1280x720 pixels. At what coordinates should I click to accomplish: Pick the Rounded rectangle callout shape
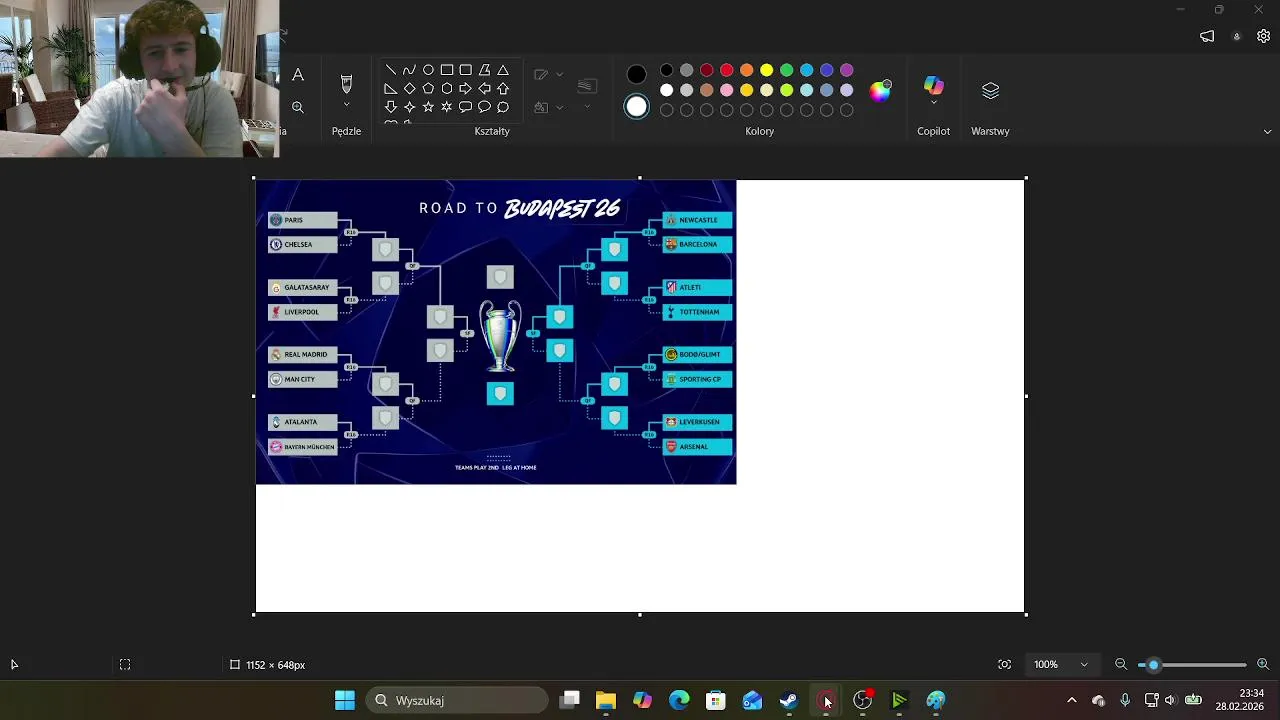(465, 107)
